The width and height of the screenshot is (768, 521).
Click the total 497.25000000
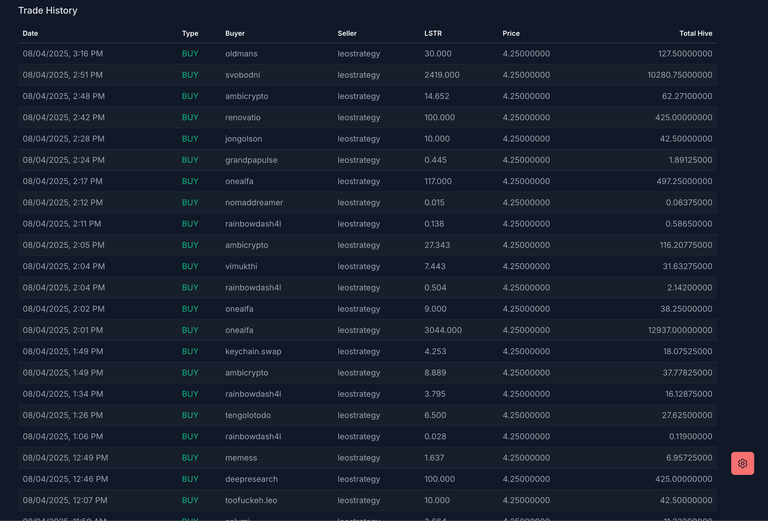(x=684, y=181)
